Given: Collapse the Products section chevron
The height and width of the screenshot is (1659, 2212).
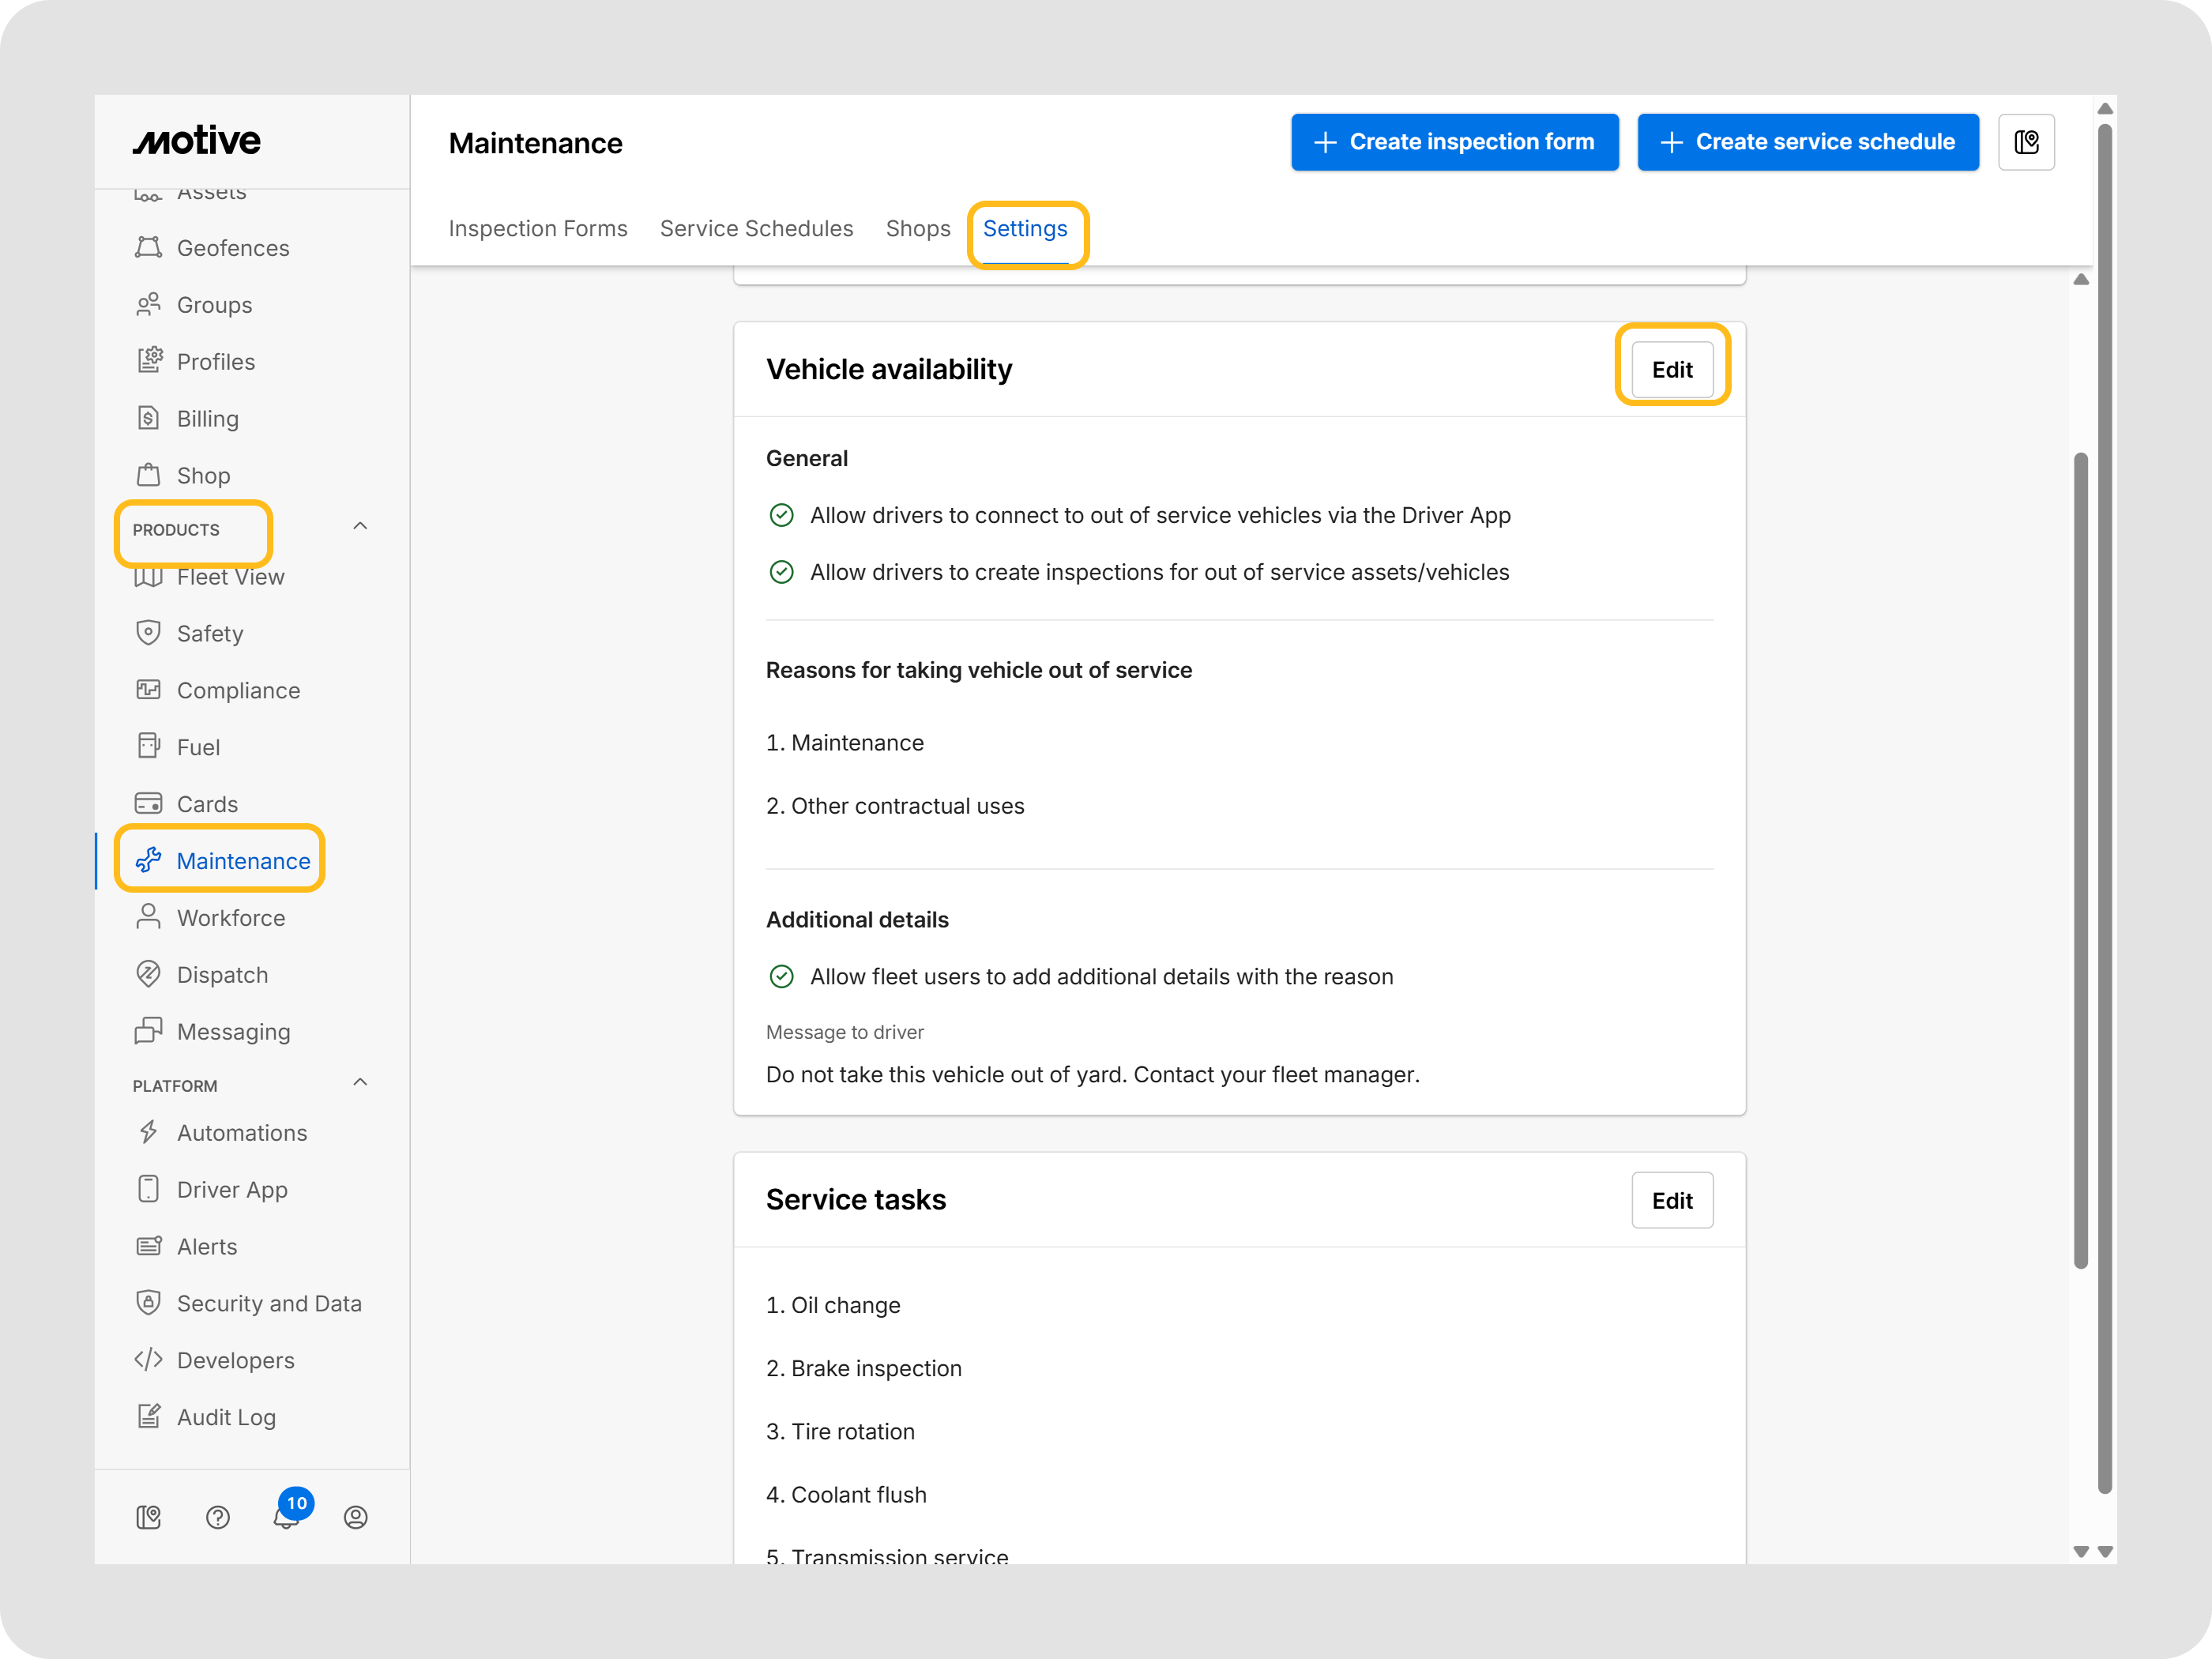Looking at the screenshot, I should pos(361,527).
